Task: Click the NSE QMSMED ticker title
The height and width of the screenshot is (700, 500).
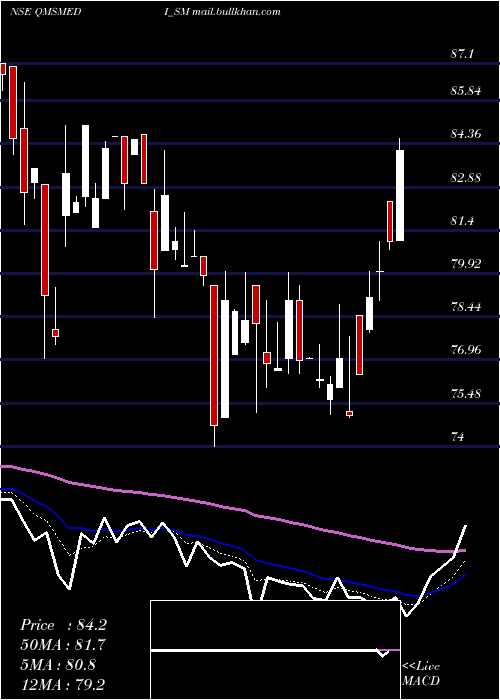Action: (46, 12)
